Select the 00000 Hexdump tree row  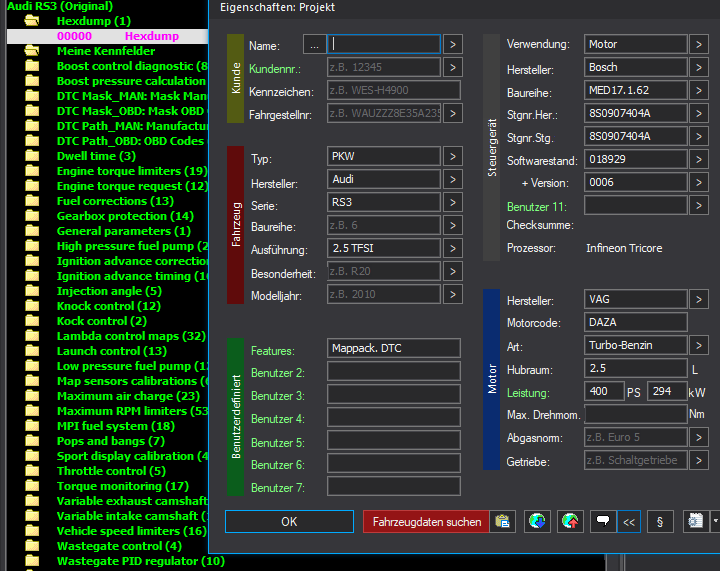click(x=108, y=36)
